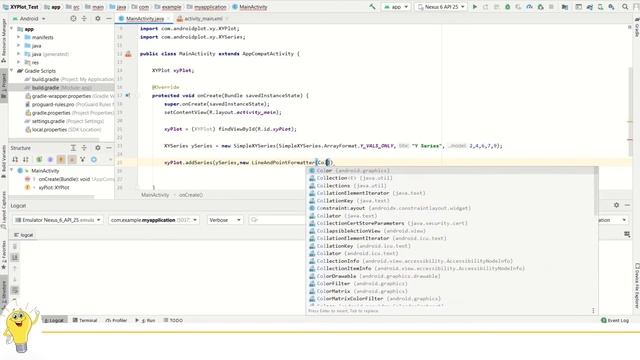
Task: Toggle Sort Alphabetically in Structure toolbar
Action: click(26, 159)
